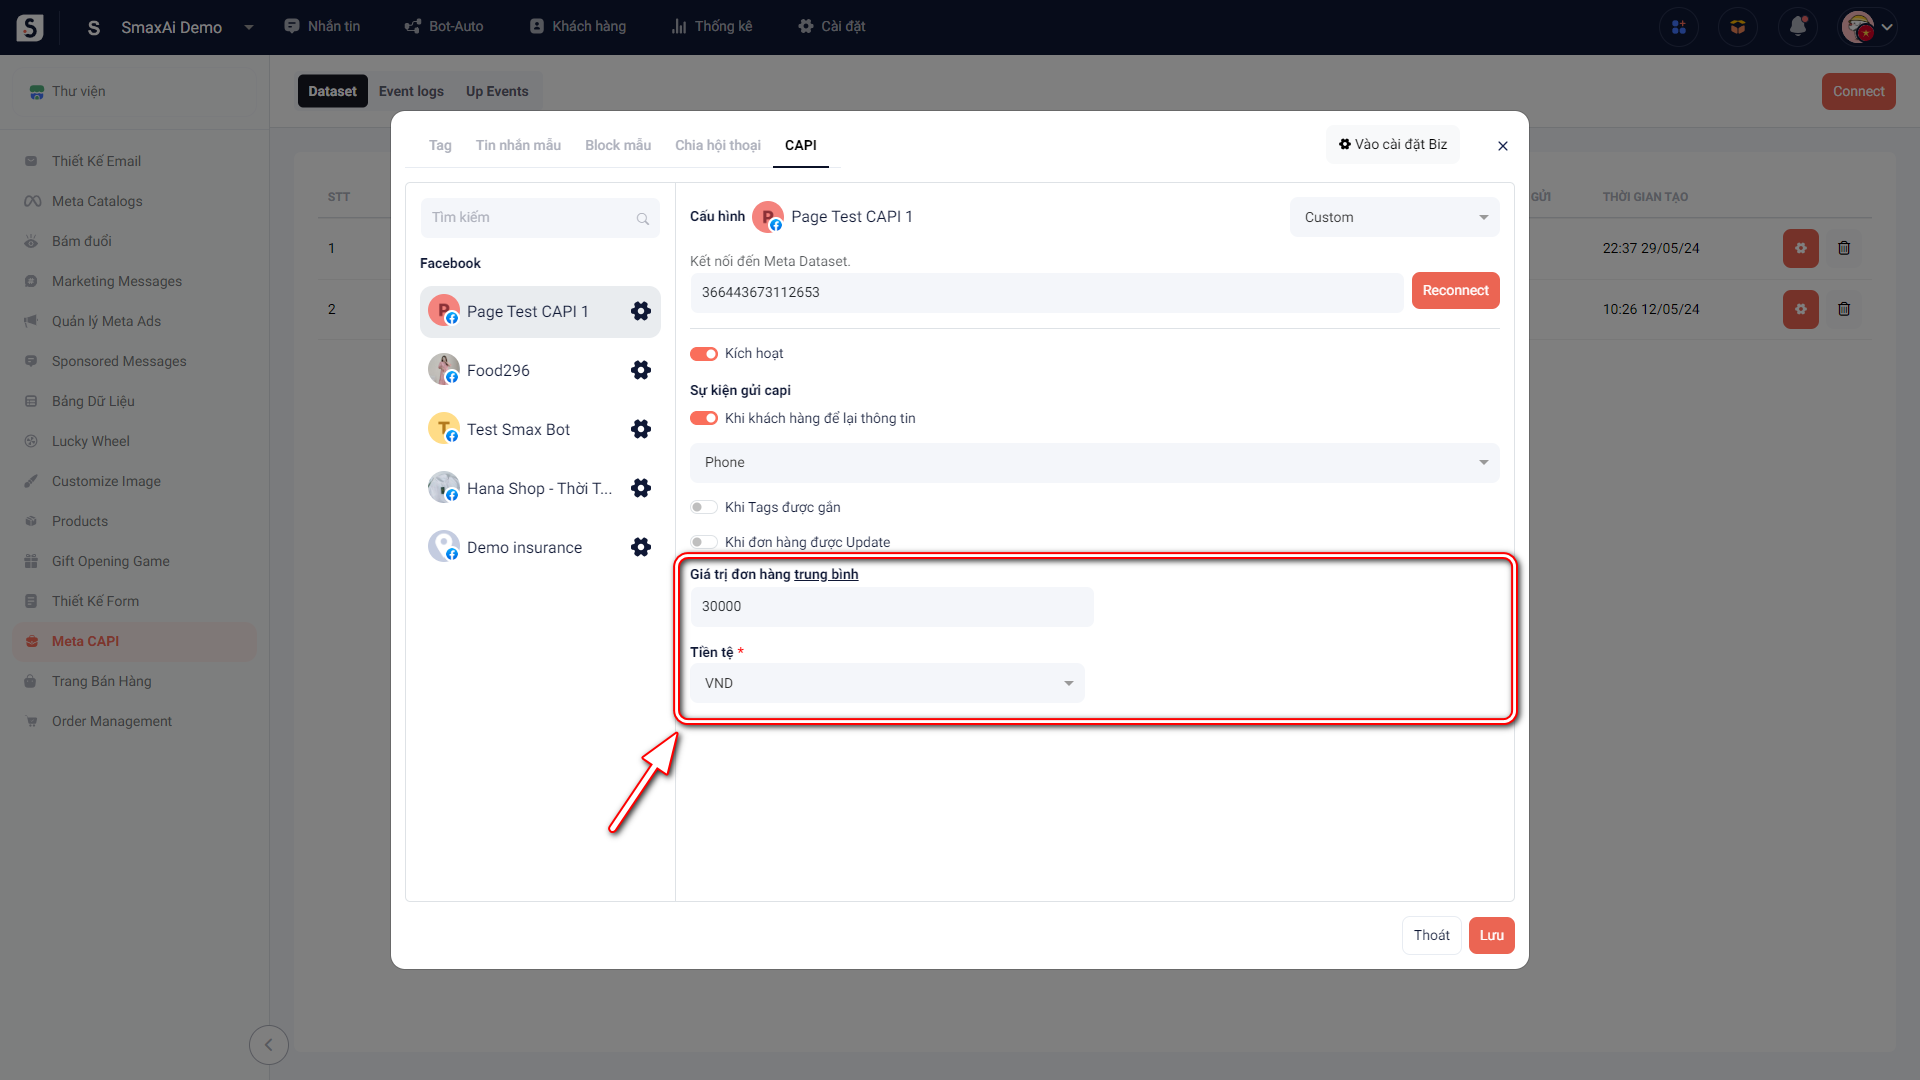Click gear icon next to Demo insurance
Image resolution: width=1920 pixels, height=1080 pixels.
pyautogui.click(x=641, y=547)
